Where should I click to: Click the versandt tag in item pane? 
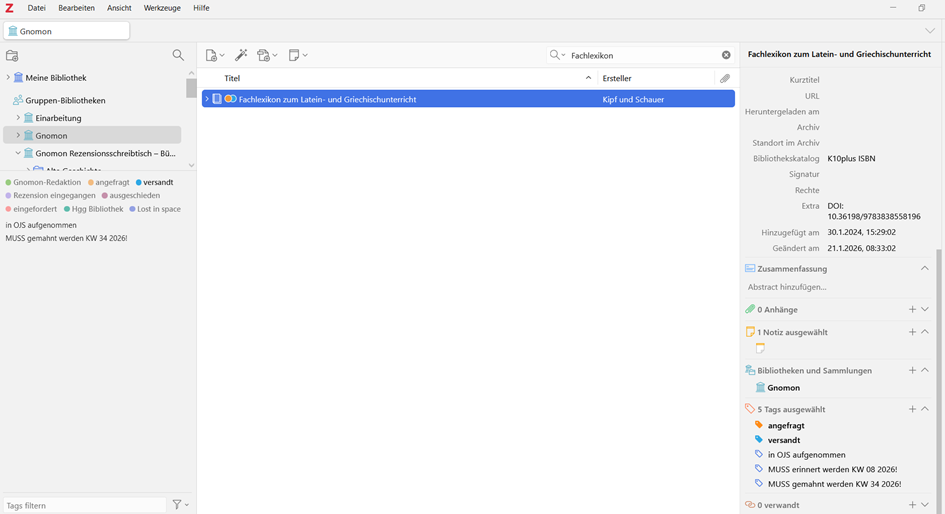click(784, 440)
